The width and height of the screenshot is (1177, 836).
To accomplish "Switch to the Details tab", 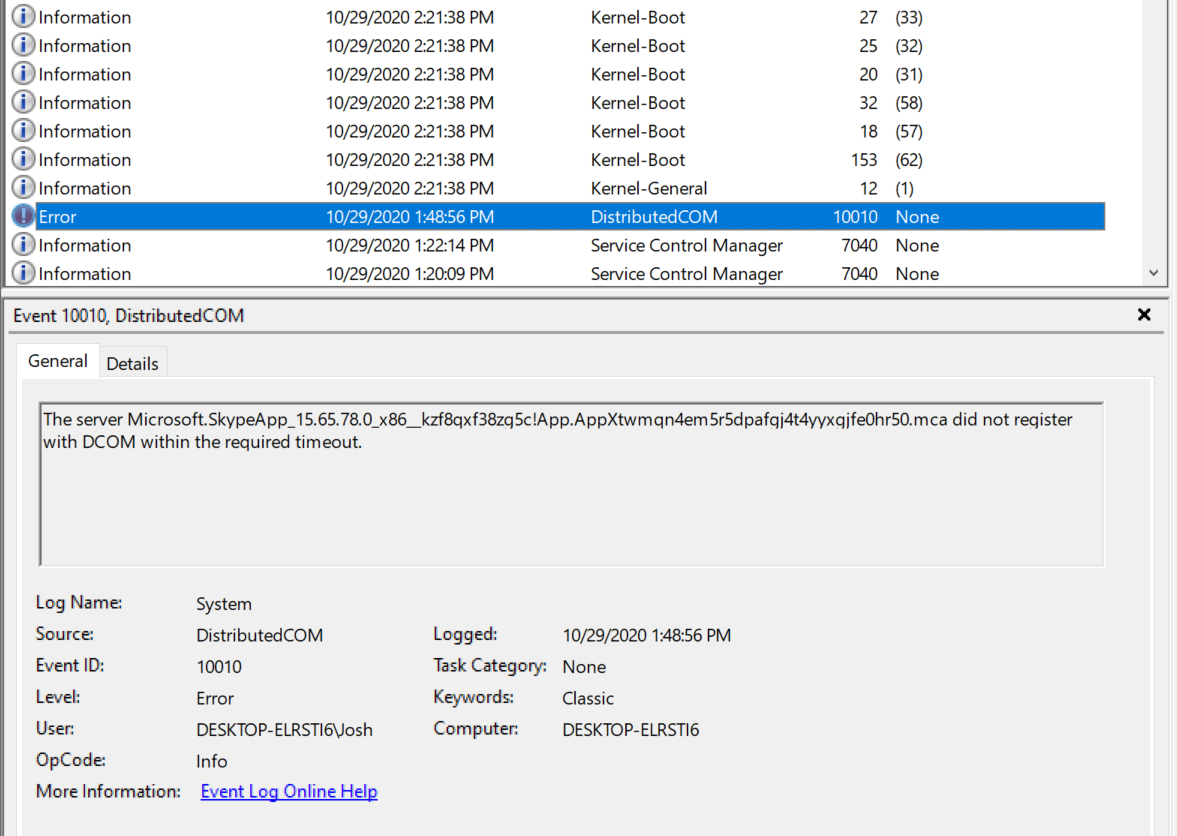I will (x=132, y=364).
